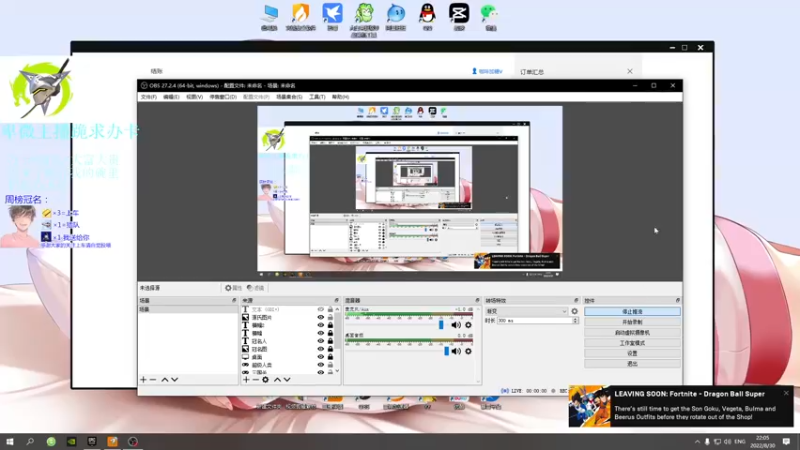
Task: Open source properties gear in Sources panel toolbar
Action: coord(265,380)
